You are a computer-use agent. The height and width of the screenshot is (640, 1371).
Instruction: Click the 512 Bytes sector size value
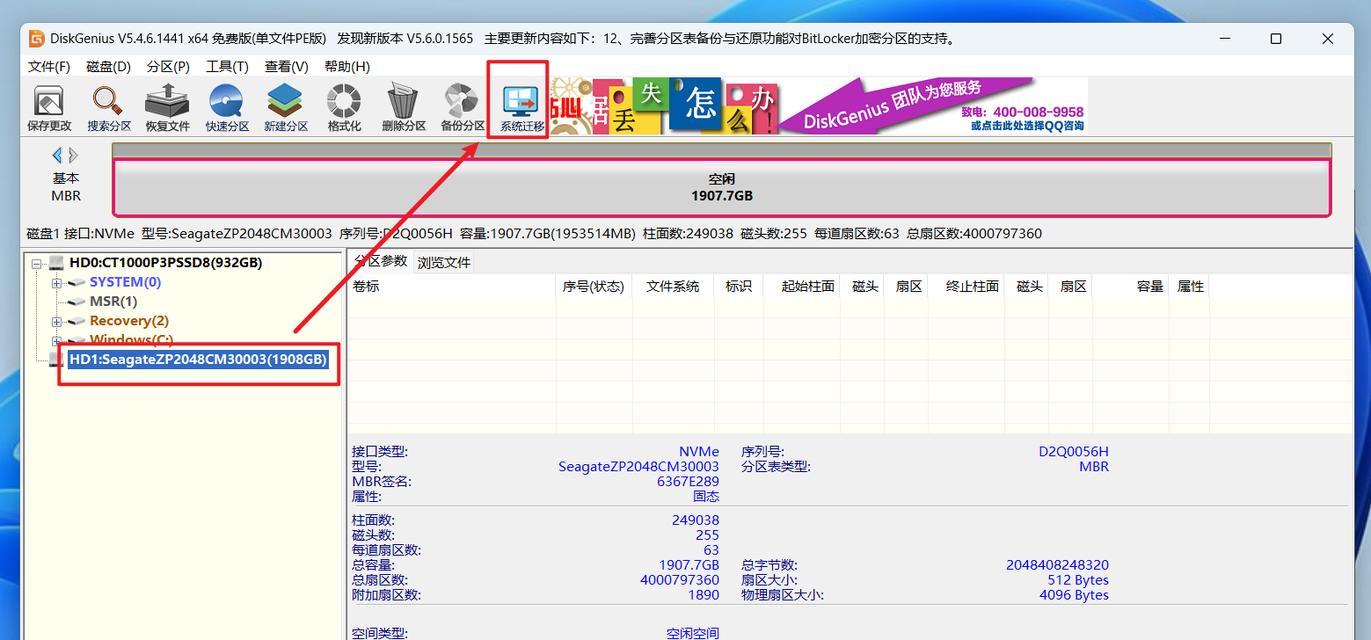click(x=1078, y=580)
